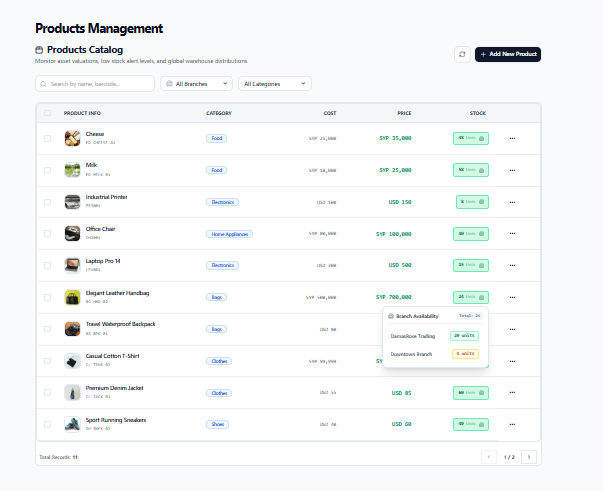The height and width of the screenshot is (491, 603).
Task: Click the Products Catalog box icon
Action: coord(39,50)
